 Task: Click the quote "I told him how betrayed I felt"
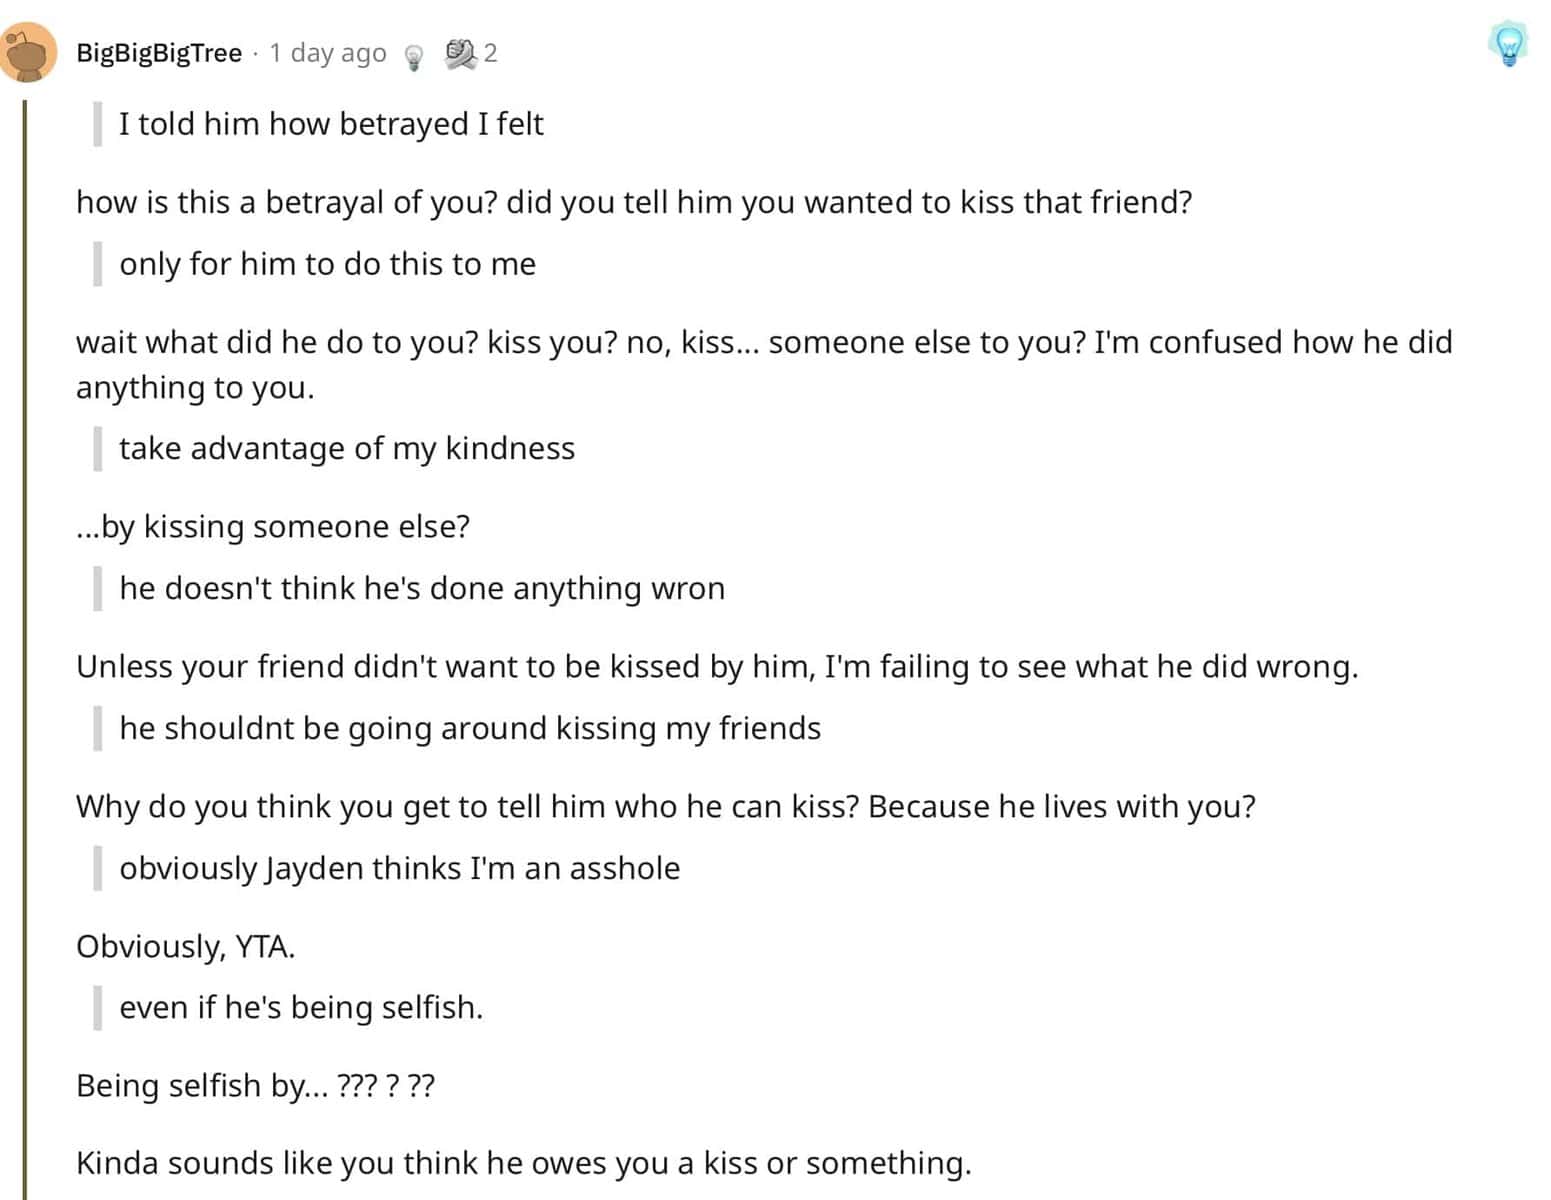[x=331, y=124]
